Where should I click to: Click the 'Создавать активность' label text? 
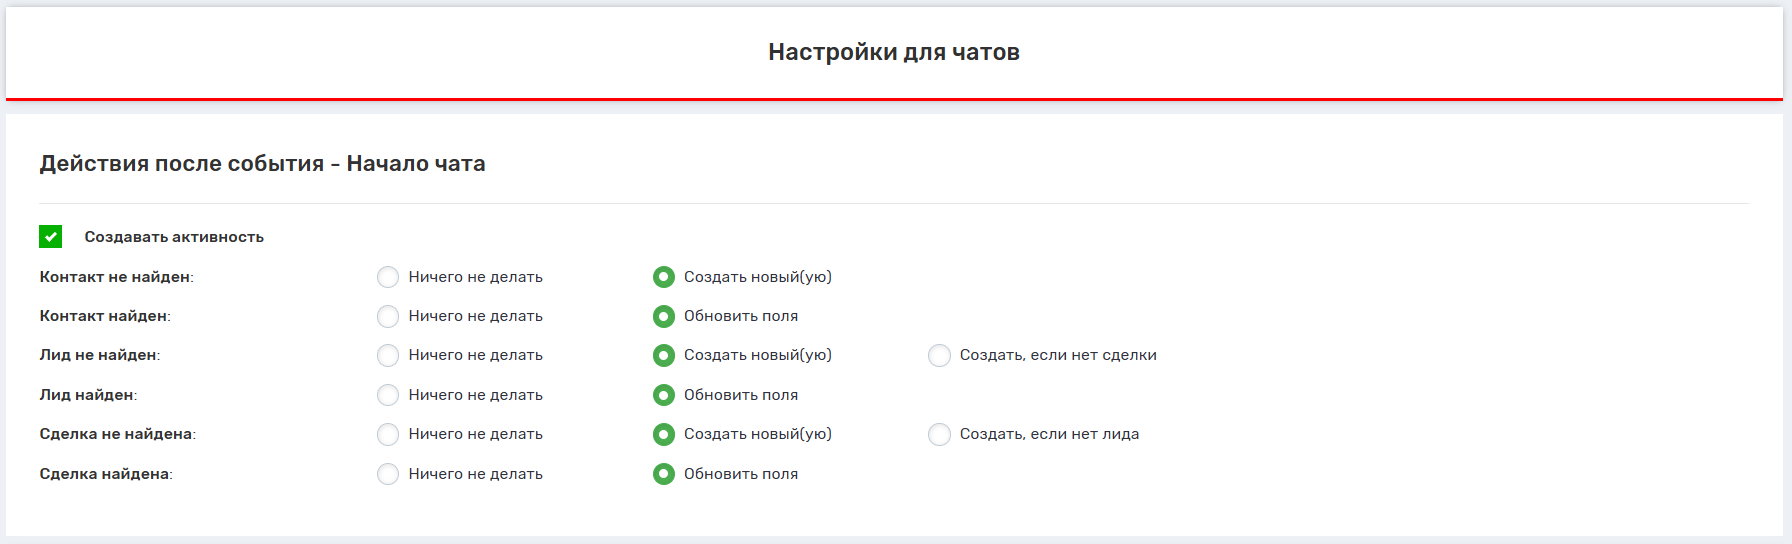point(174,237)
